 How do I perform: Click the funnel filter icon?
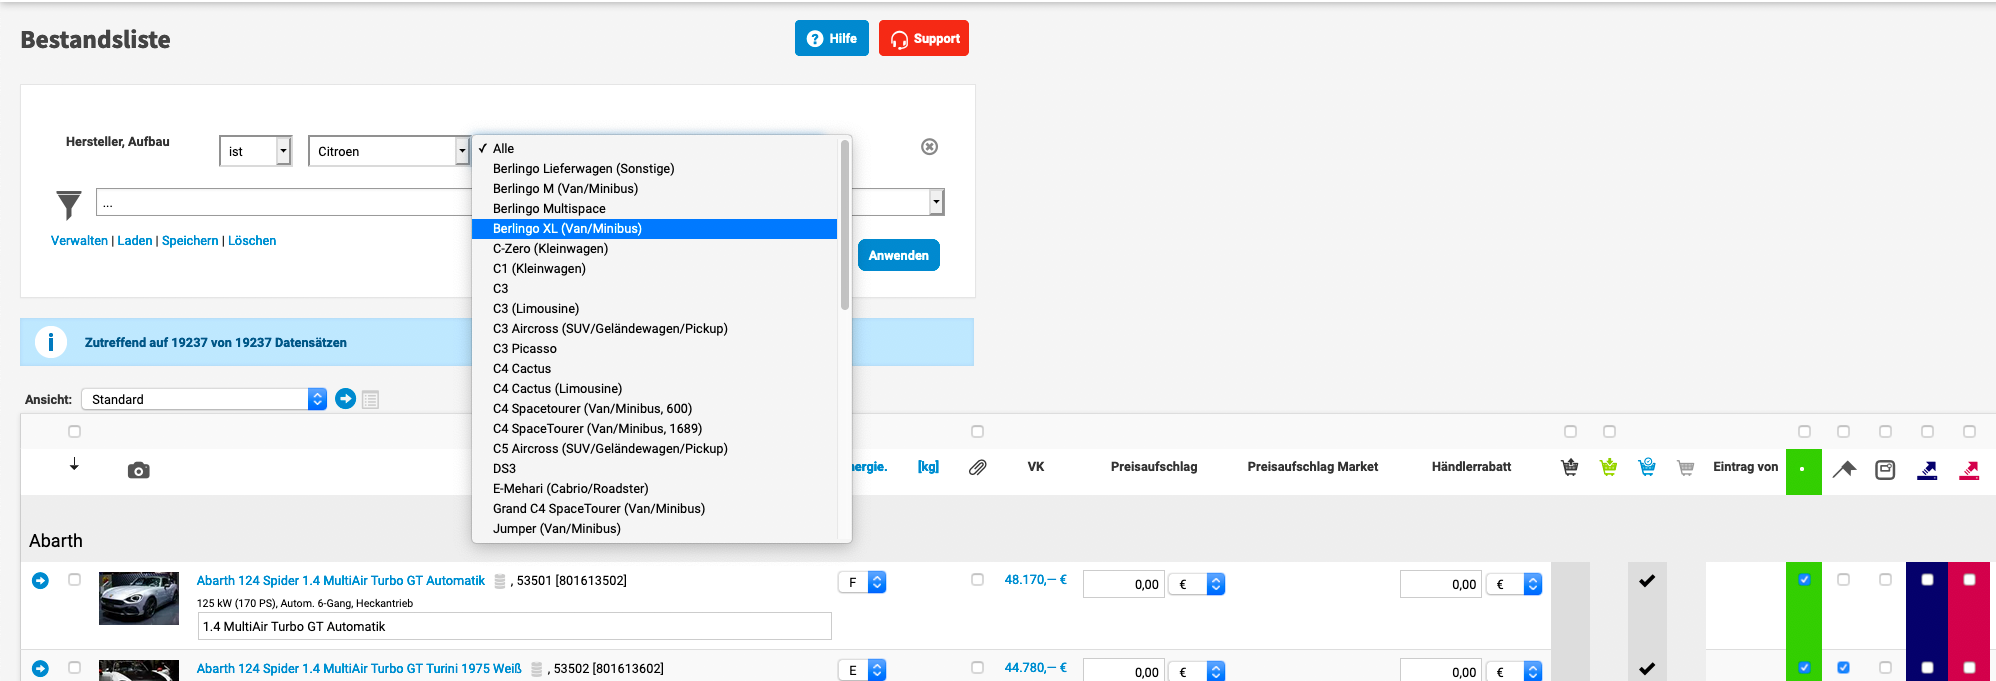pos(68,204)
